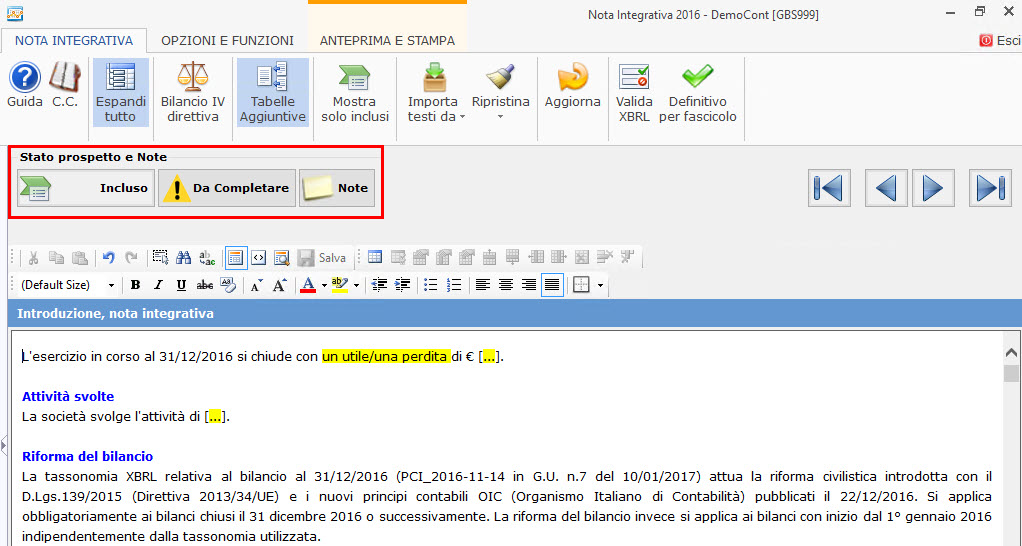Toggle strikethrough formatting
Screen dimensions: 1022x546
point(205,285)
